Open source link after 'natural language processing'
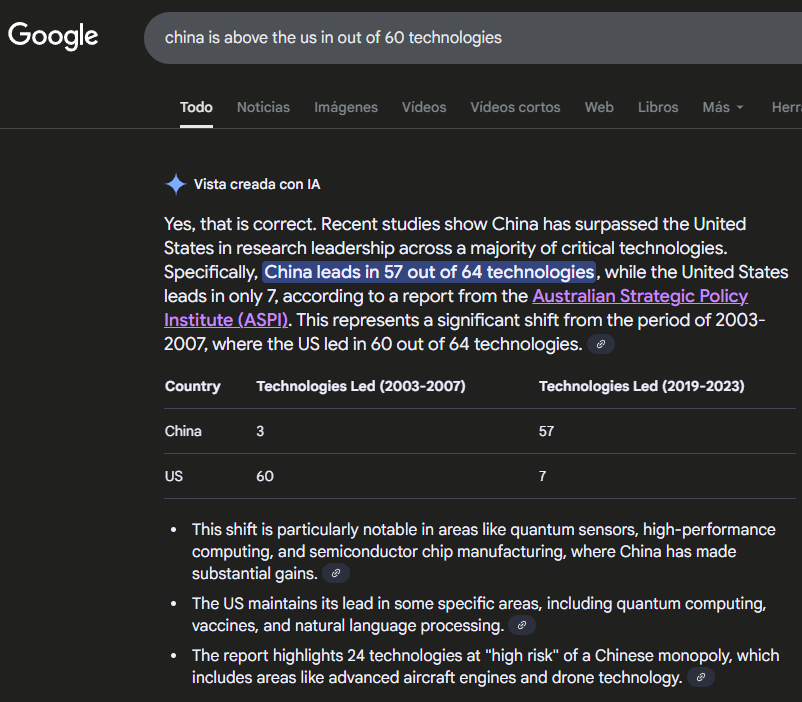The width and height of the screenshot is (802, 702). (522, 625)
